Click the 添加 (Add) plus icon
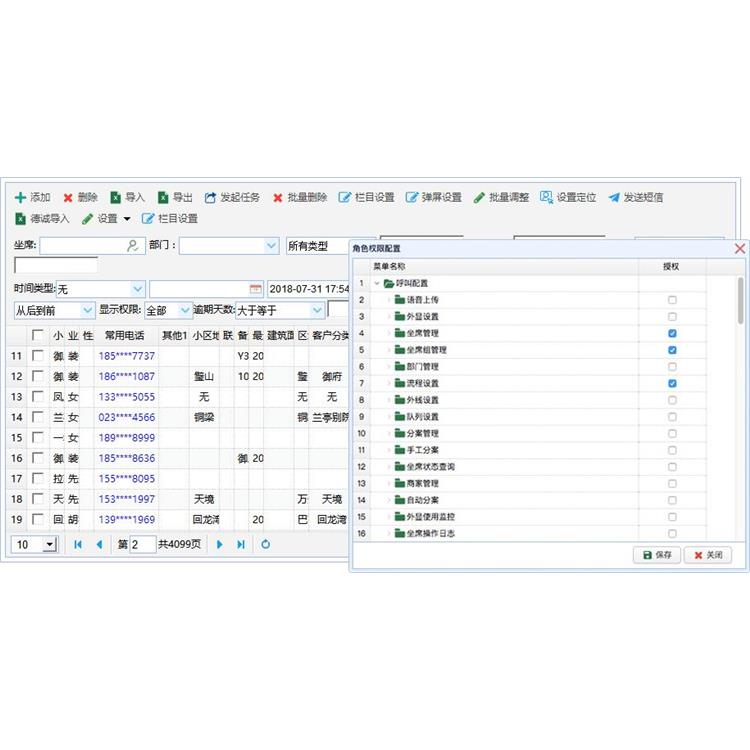Screen dimensions: 750x750 (20, 198)
